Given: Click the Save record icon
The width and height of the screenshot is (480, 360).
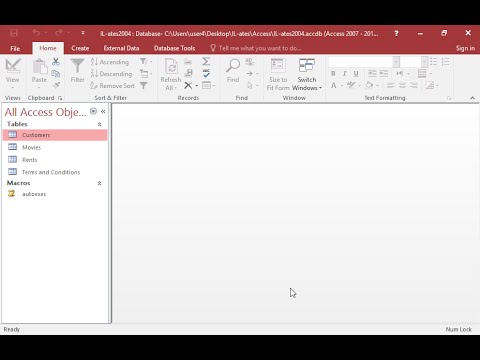Looking at the screenshot, I should click(188, 73).
